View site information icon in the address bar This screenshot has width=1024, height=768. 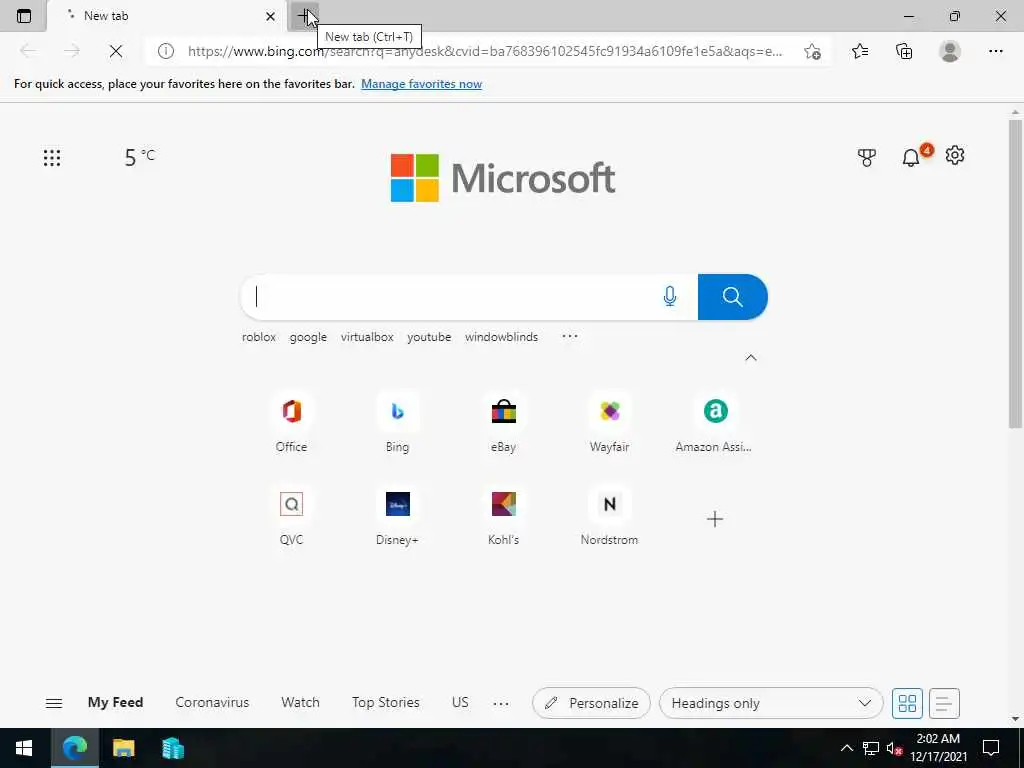[166, 51]
